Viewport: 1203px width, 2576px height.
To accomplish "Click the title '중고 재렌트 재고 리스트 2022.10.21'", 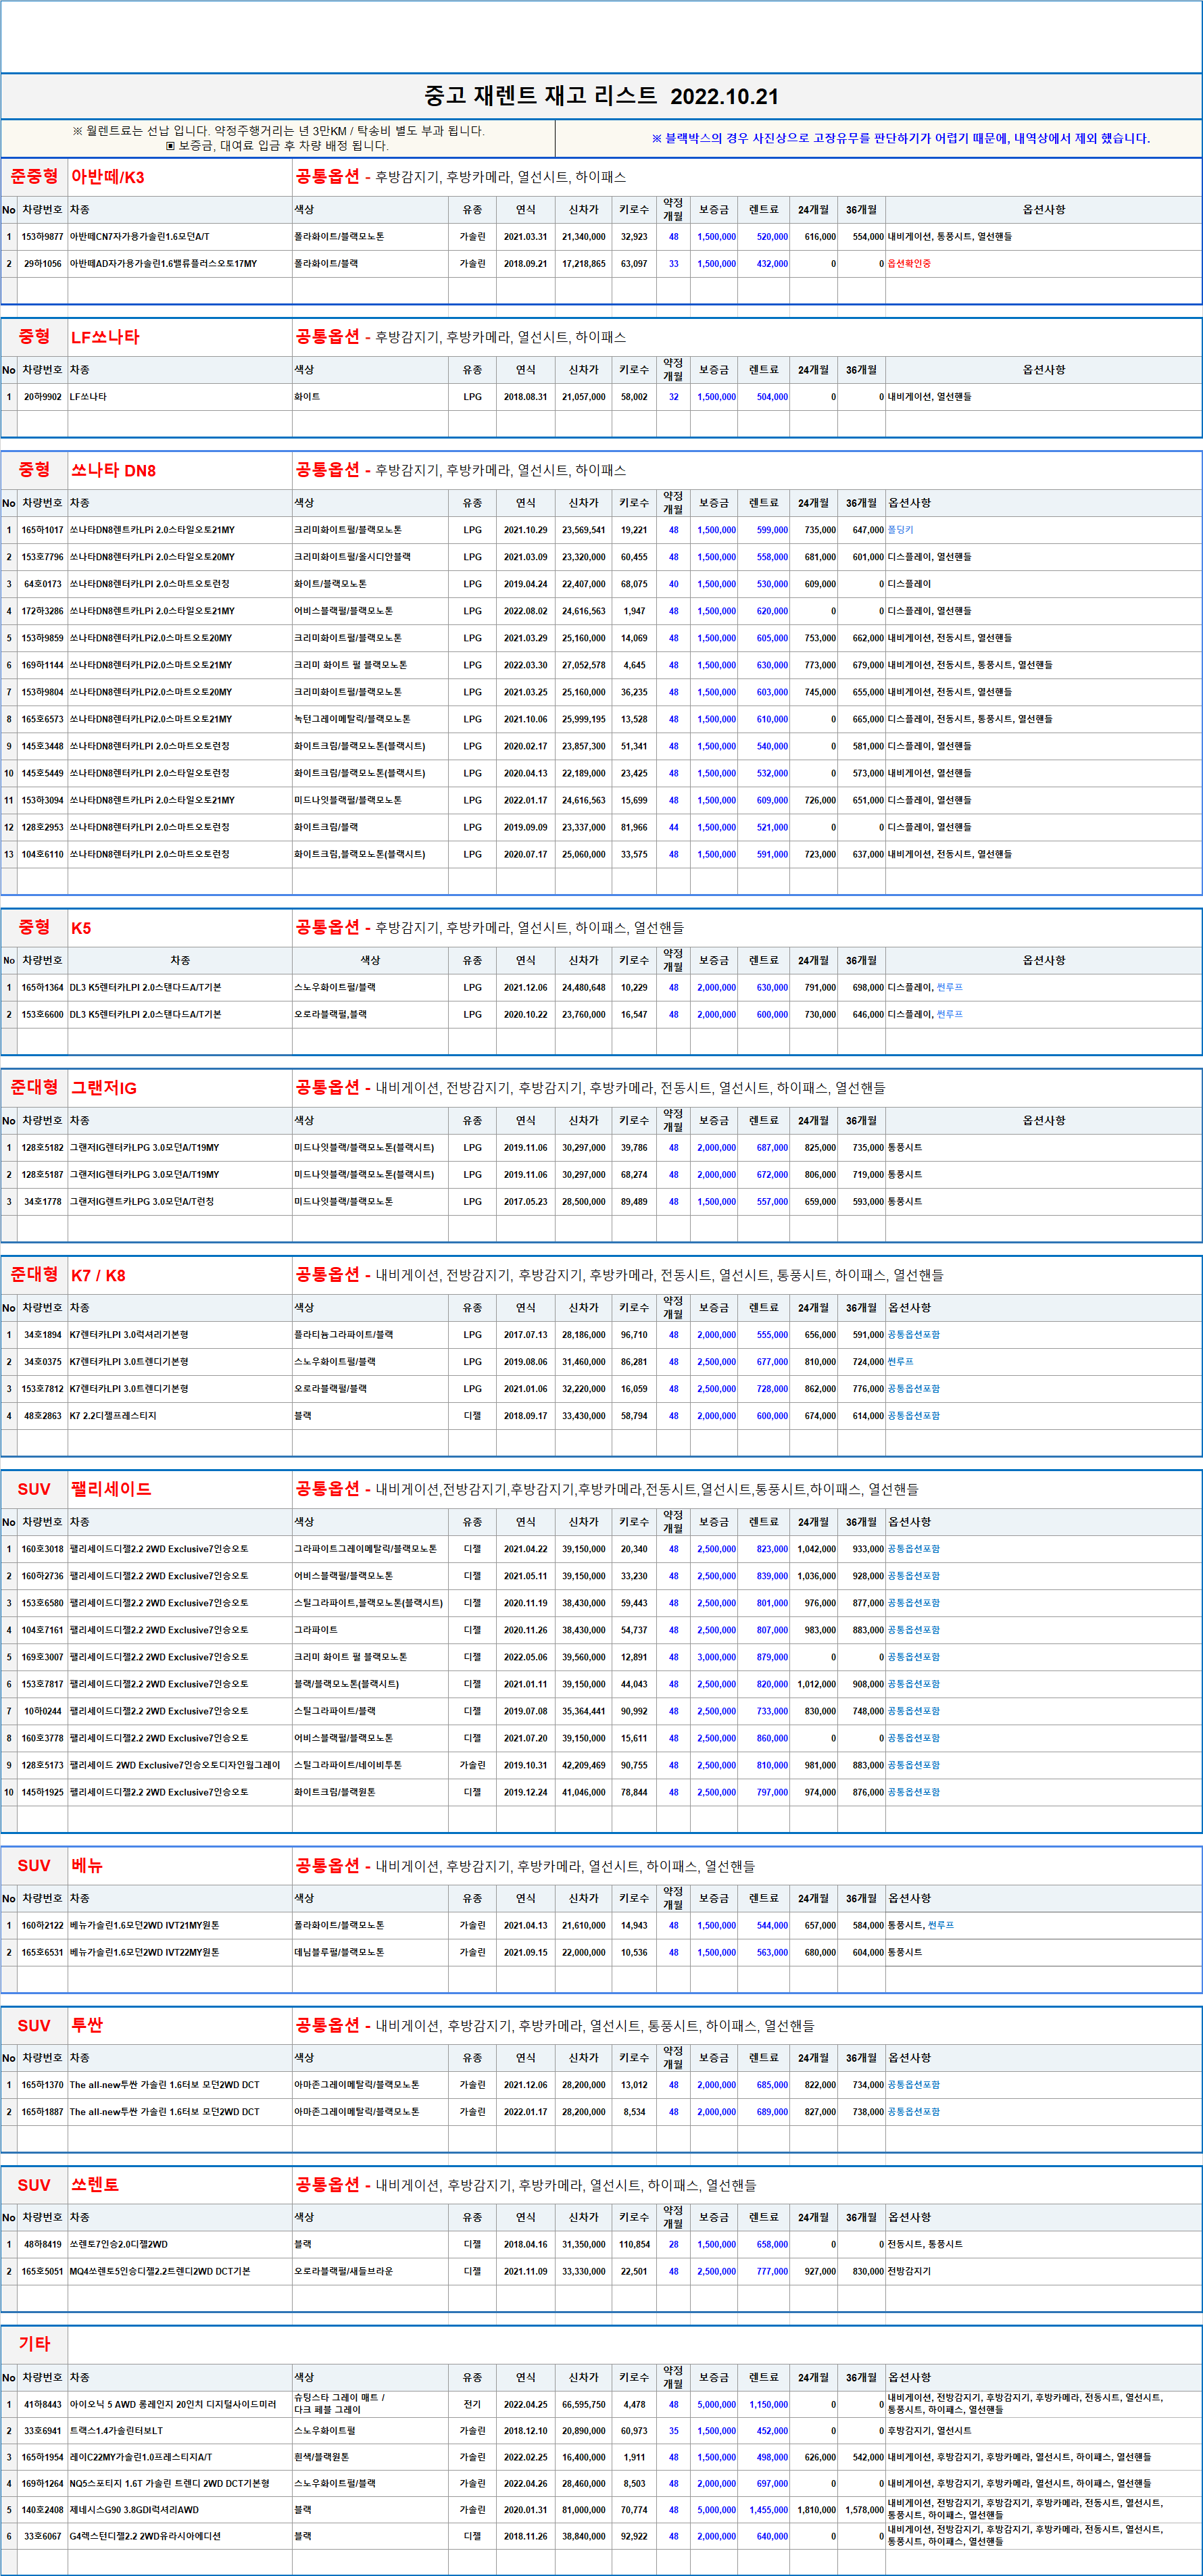I will [601, 96].
